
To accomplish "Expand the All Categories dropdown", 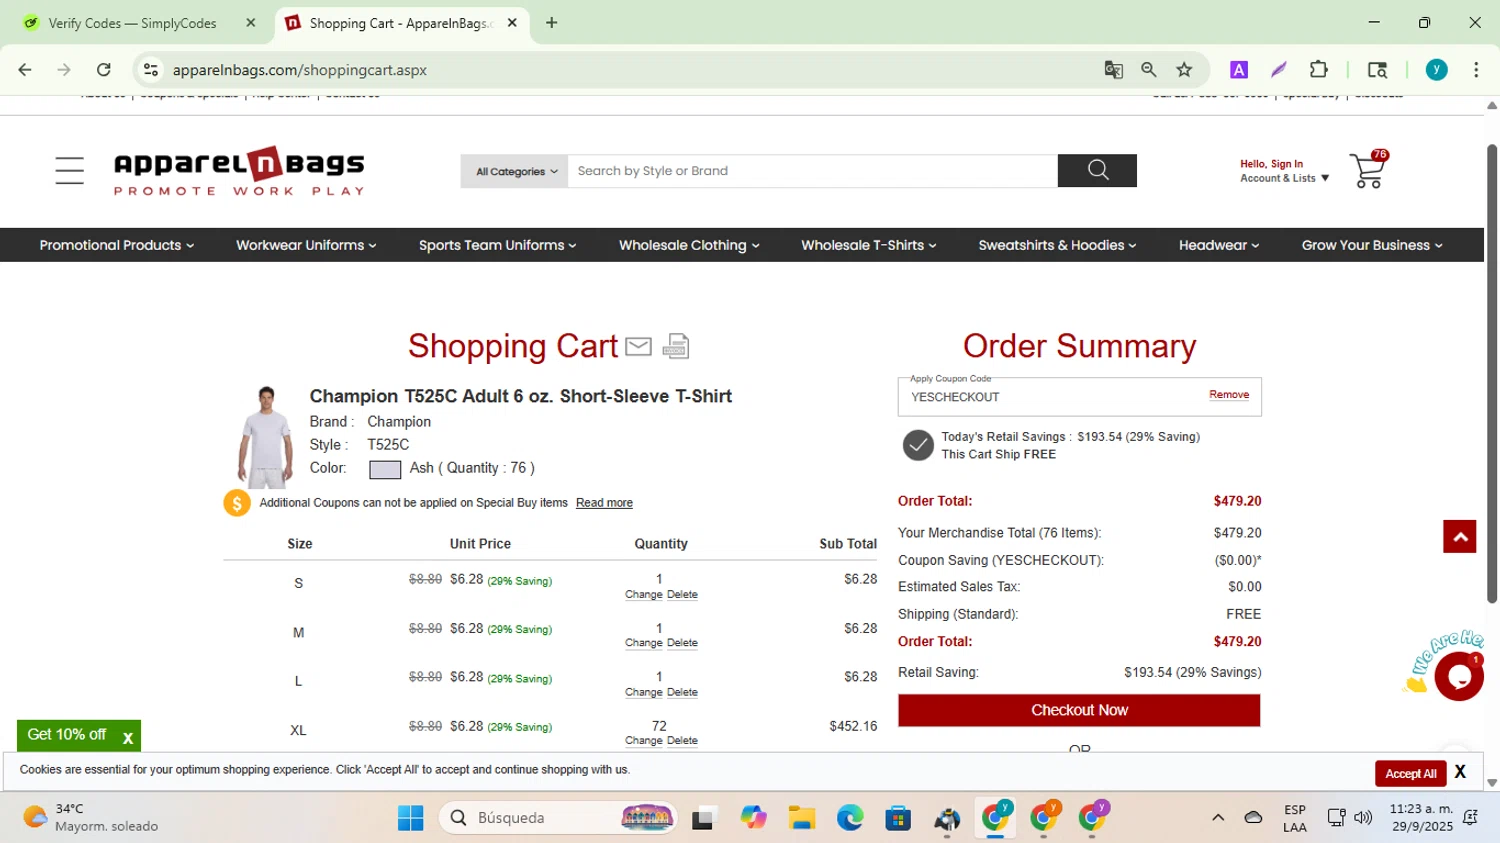I will (x=515, y=171).
